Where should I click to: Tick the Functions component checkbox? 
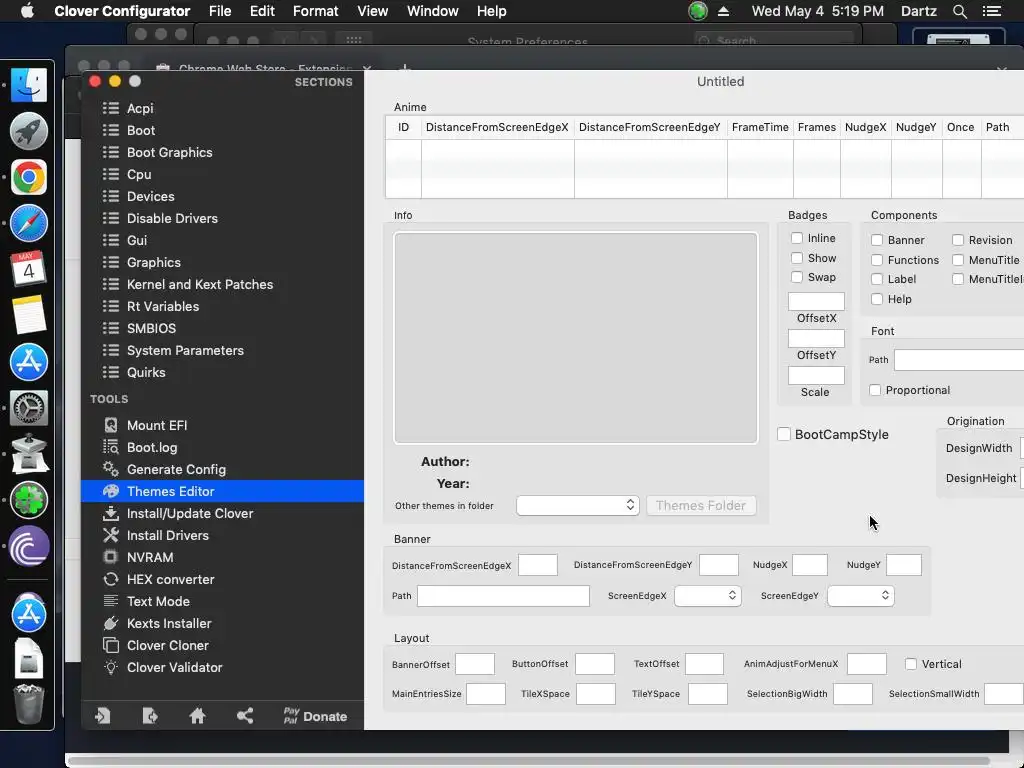pyautogui.click(x=877, y=260)
